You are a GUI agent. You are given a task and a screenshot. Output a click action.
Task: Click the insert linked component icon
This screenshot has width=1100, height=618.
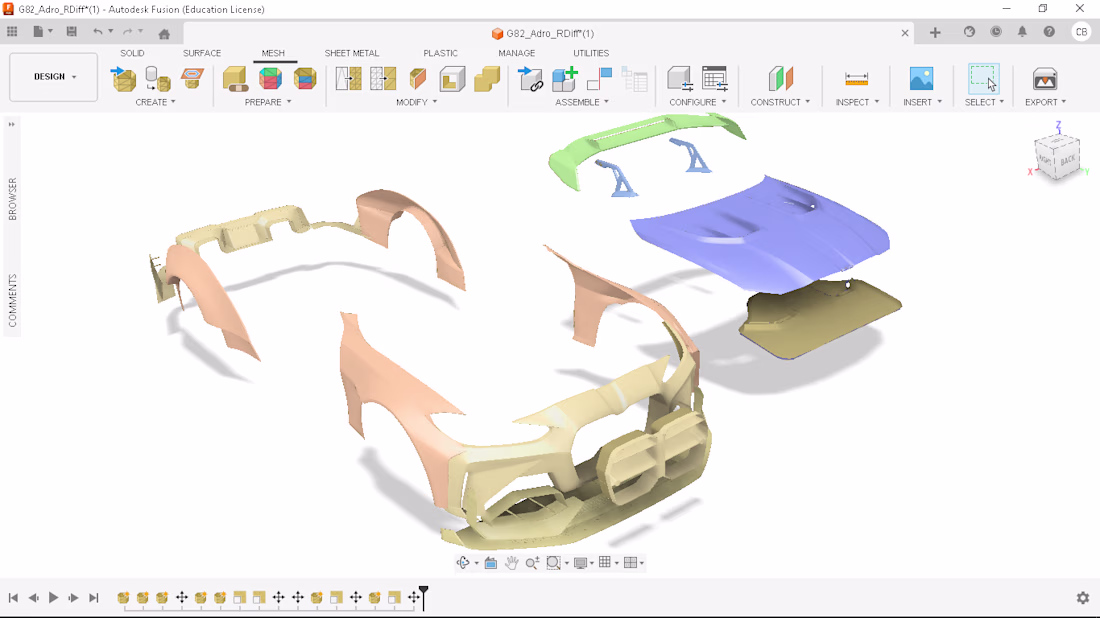tap(530, 79)
